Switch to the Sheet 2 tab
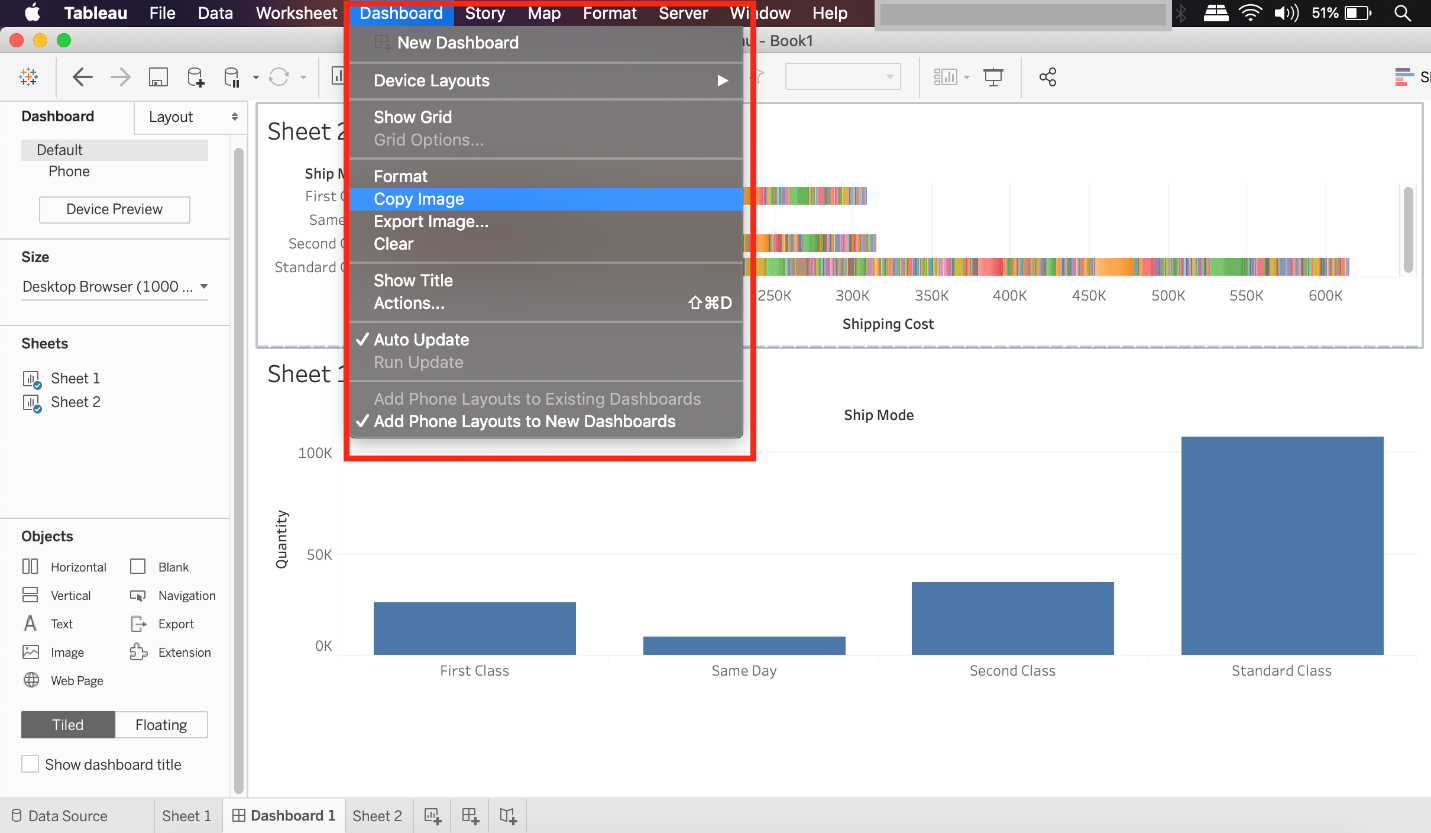The width and height of the screenshot is (1431, 833). [377, 816]
